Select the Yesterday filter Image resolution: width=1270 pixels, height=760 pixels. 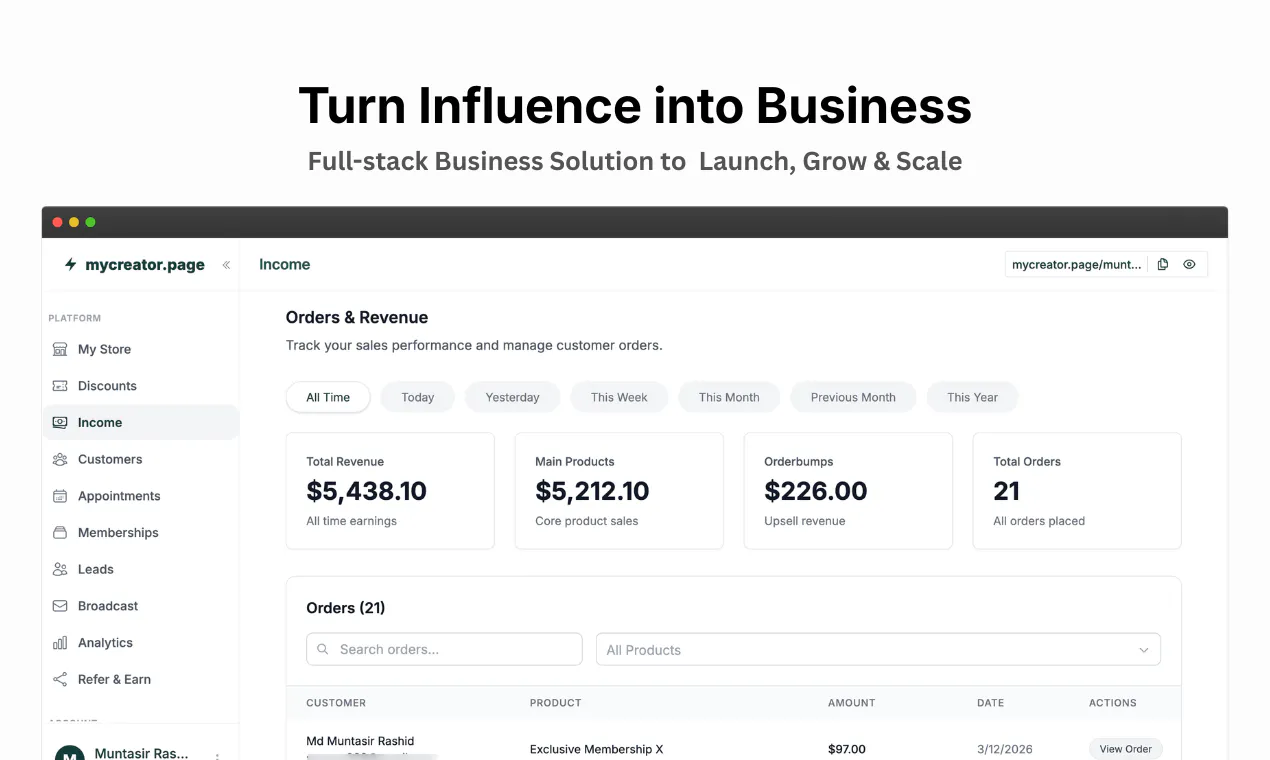pos(513,397)
